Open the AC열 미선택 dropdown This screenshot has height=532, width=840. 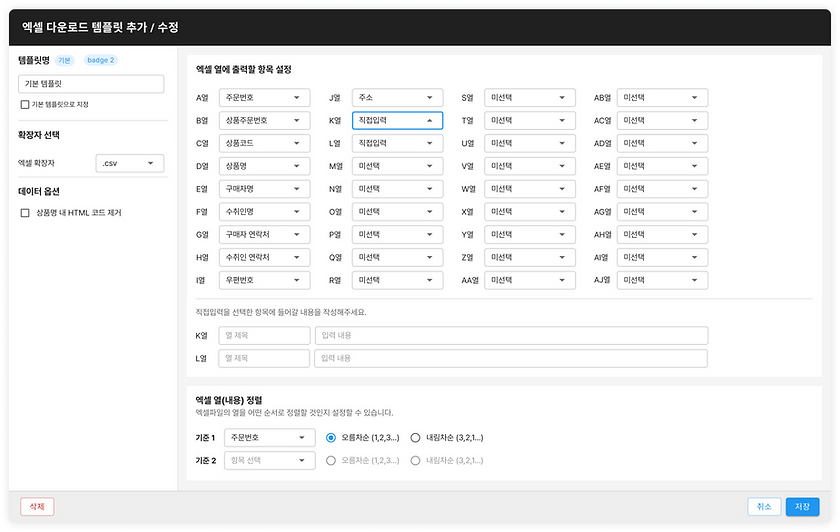click(662, 121)
